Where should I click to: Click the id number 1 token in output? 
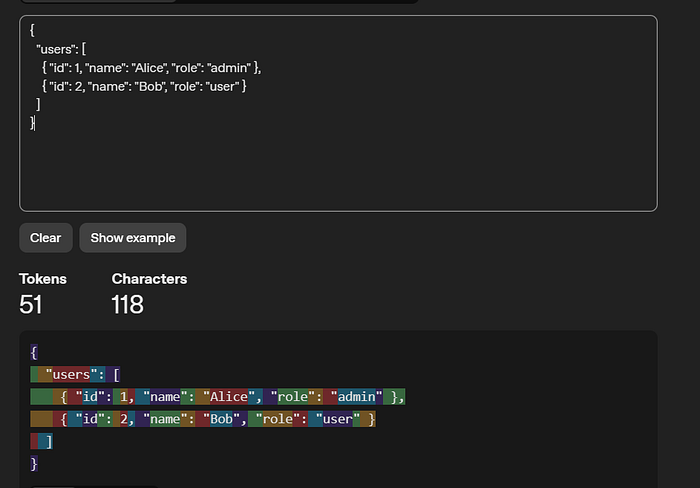124,397
